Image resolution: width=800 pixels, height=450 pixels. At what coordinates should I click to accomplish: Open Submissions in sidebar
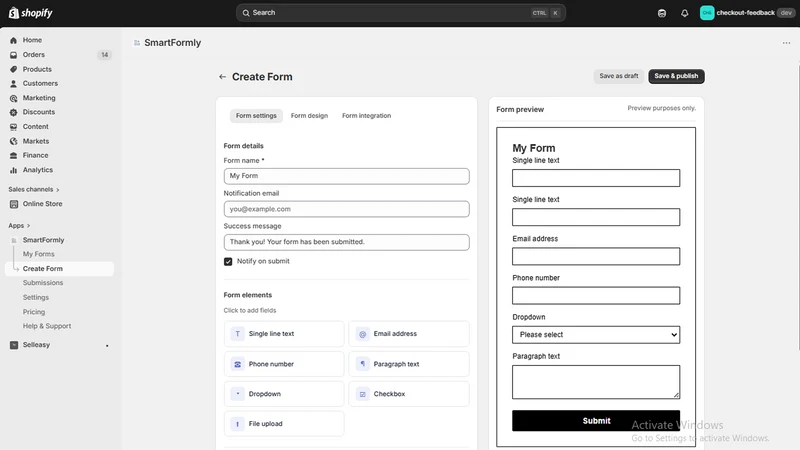43,283
